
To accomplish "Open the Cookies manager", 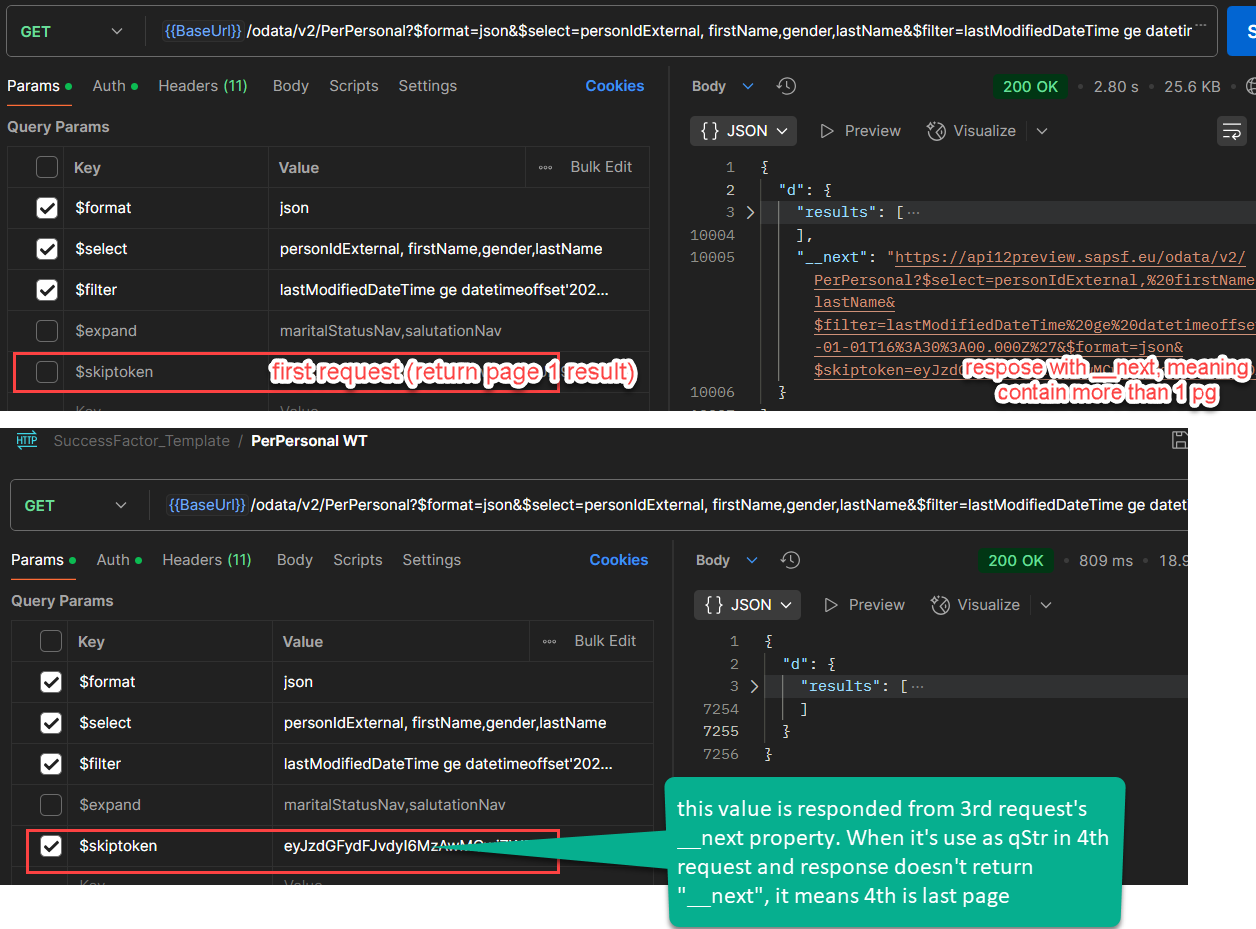I will tap(614, 86).
